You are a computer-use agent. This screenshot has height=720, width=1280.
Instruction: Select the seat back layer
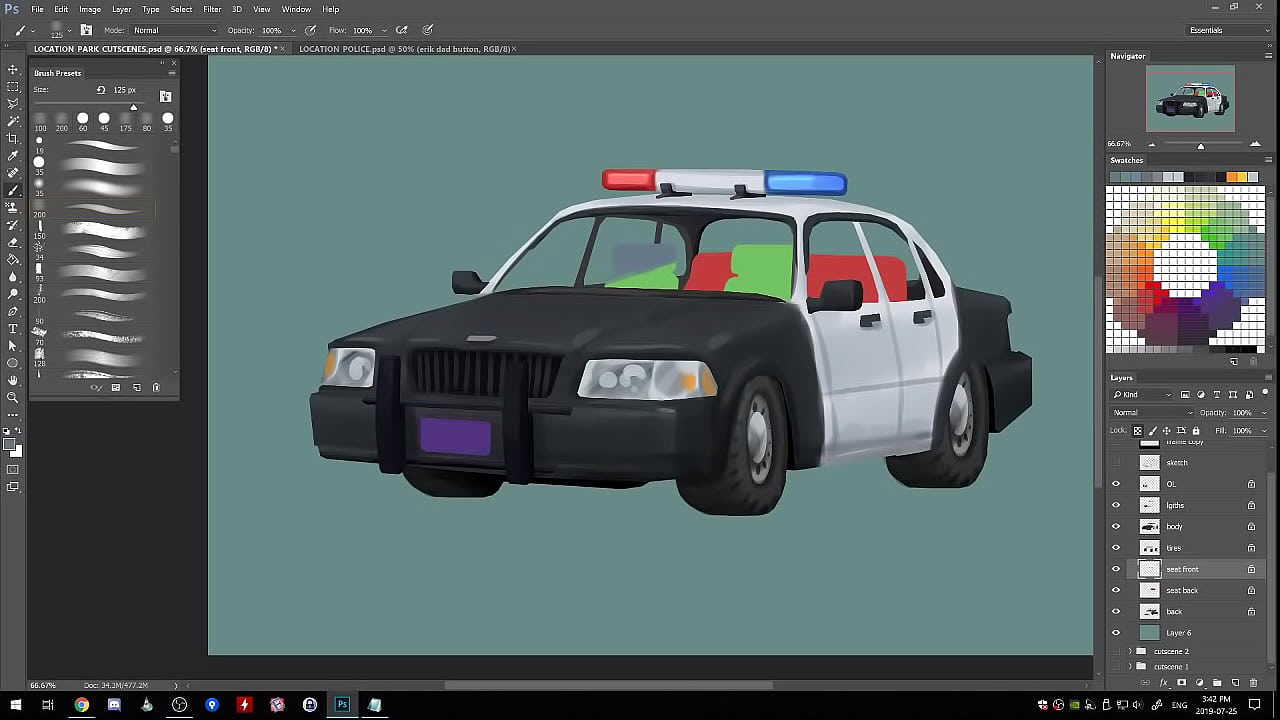1182,590
